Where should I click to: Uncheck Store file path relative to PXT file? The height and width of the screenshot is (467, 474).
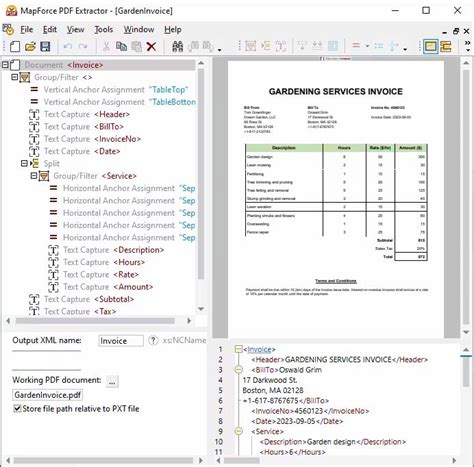coord(17,408)
